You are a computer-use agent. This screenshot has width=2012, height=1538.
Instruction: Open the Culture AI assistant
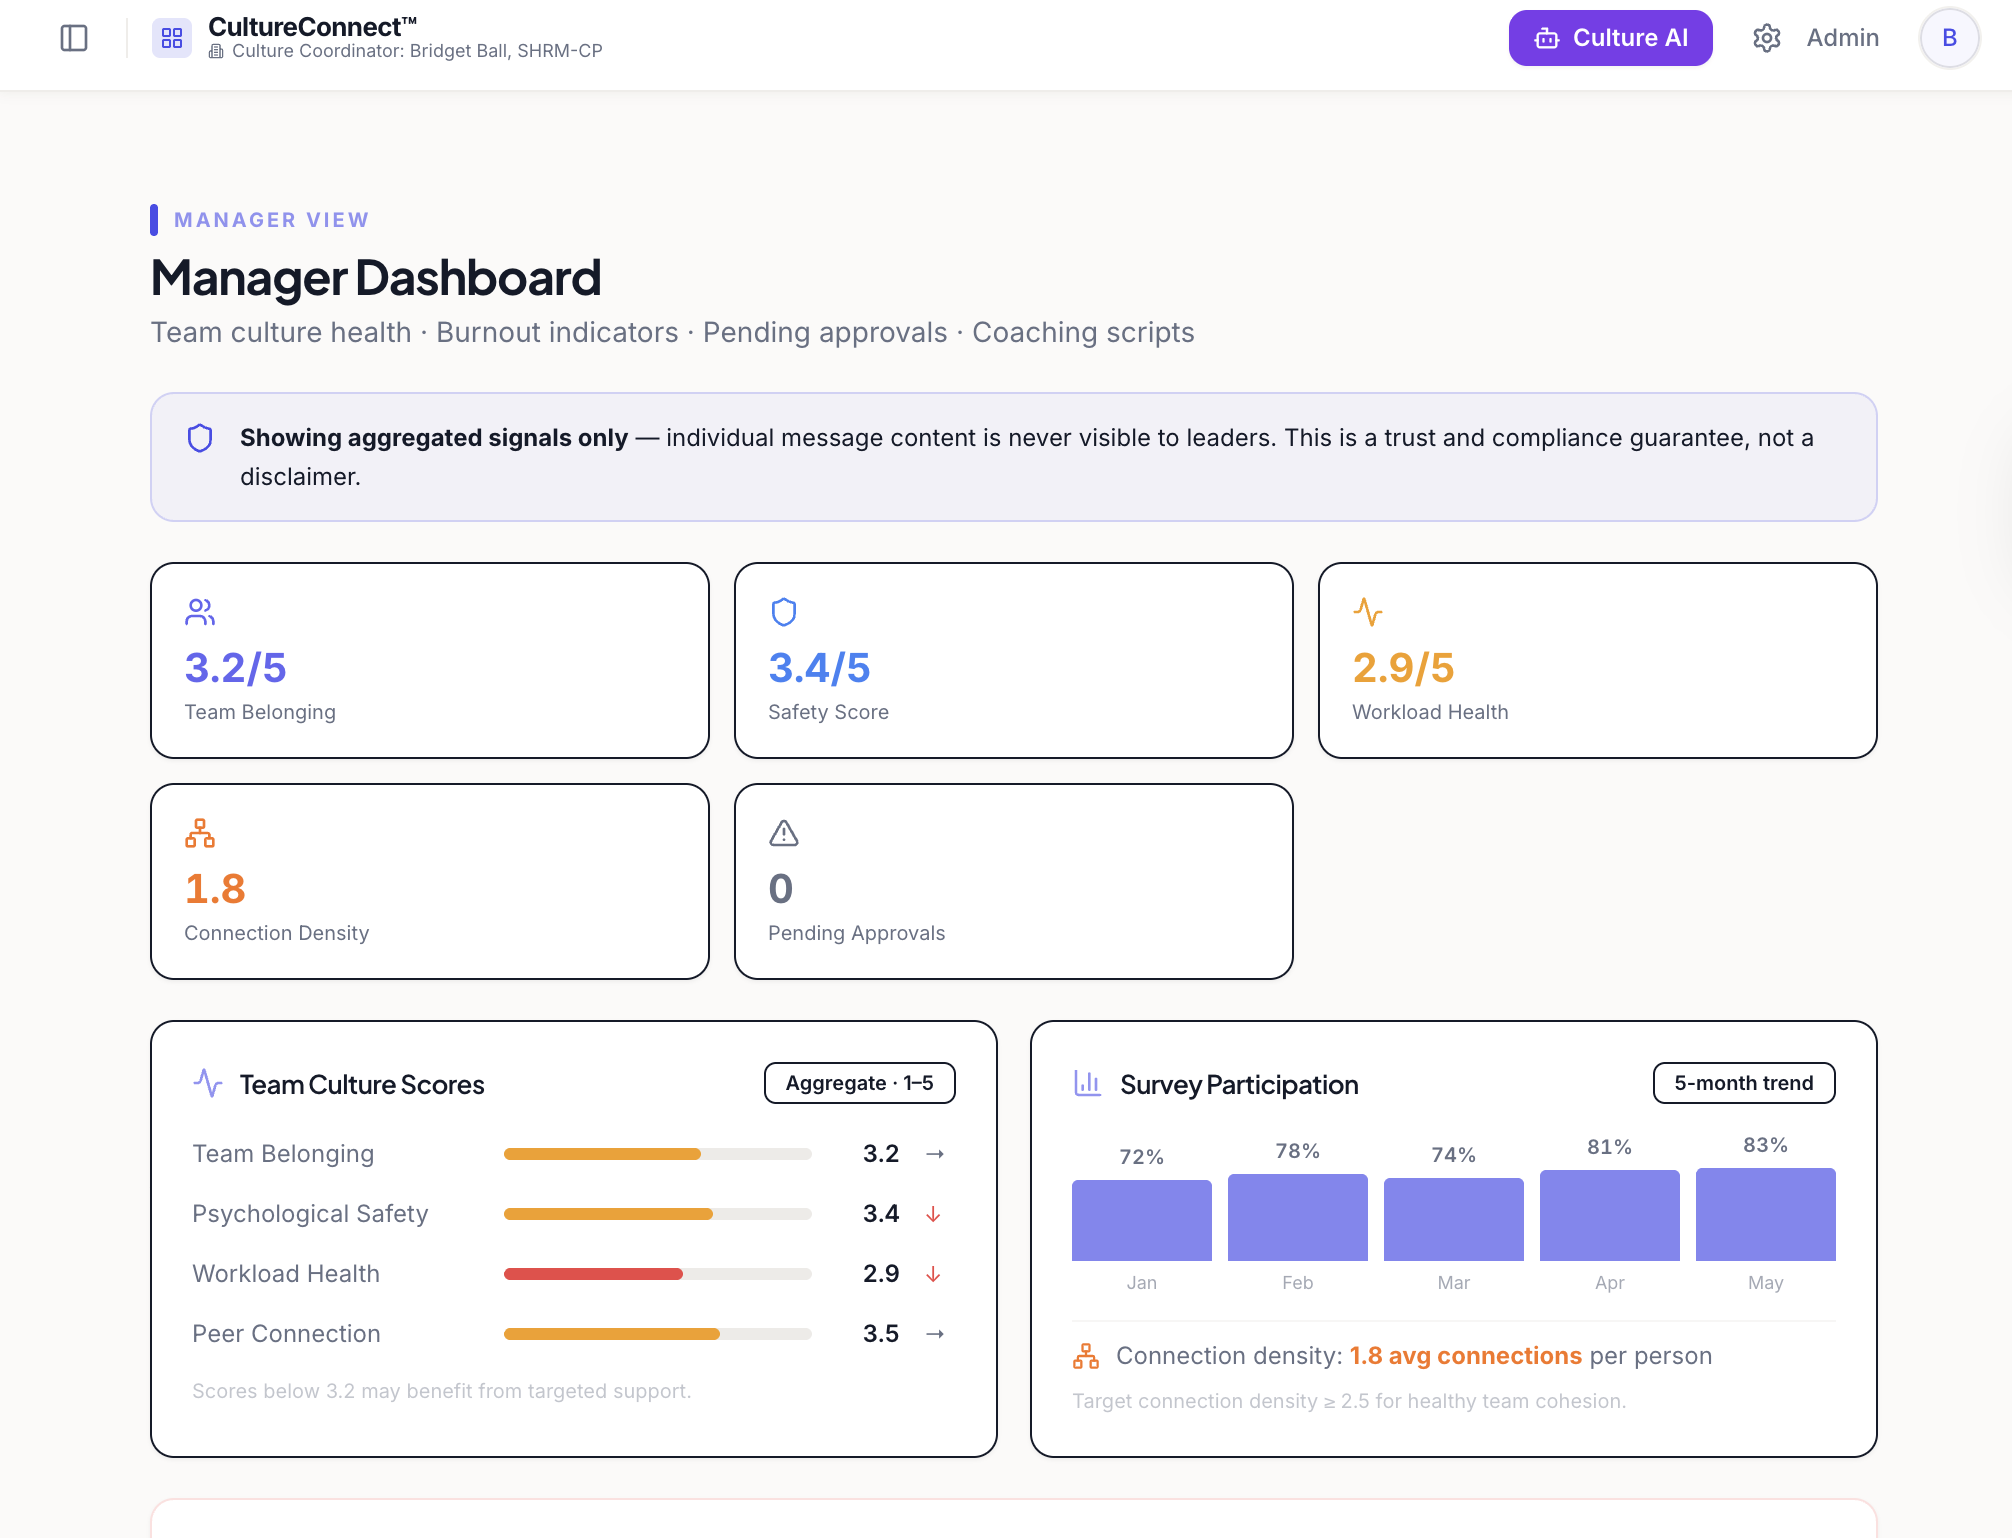(x=1610, y=38)
